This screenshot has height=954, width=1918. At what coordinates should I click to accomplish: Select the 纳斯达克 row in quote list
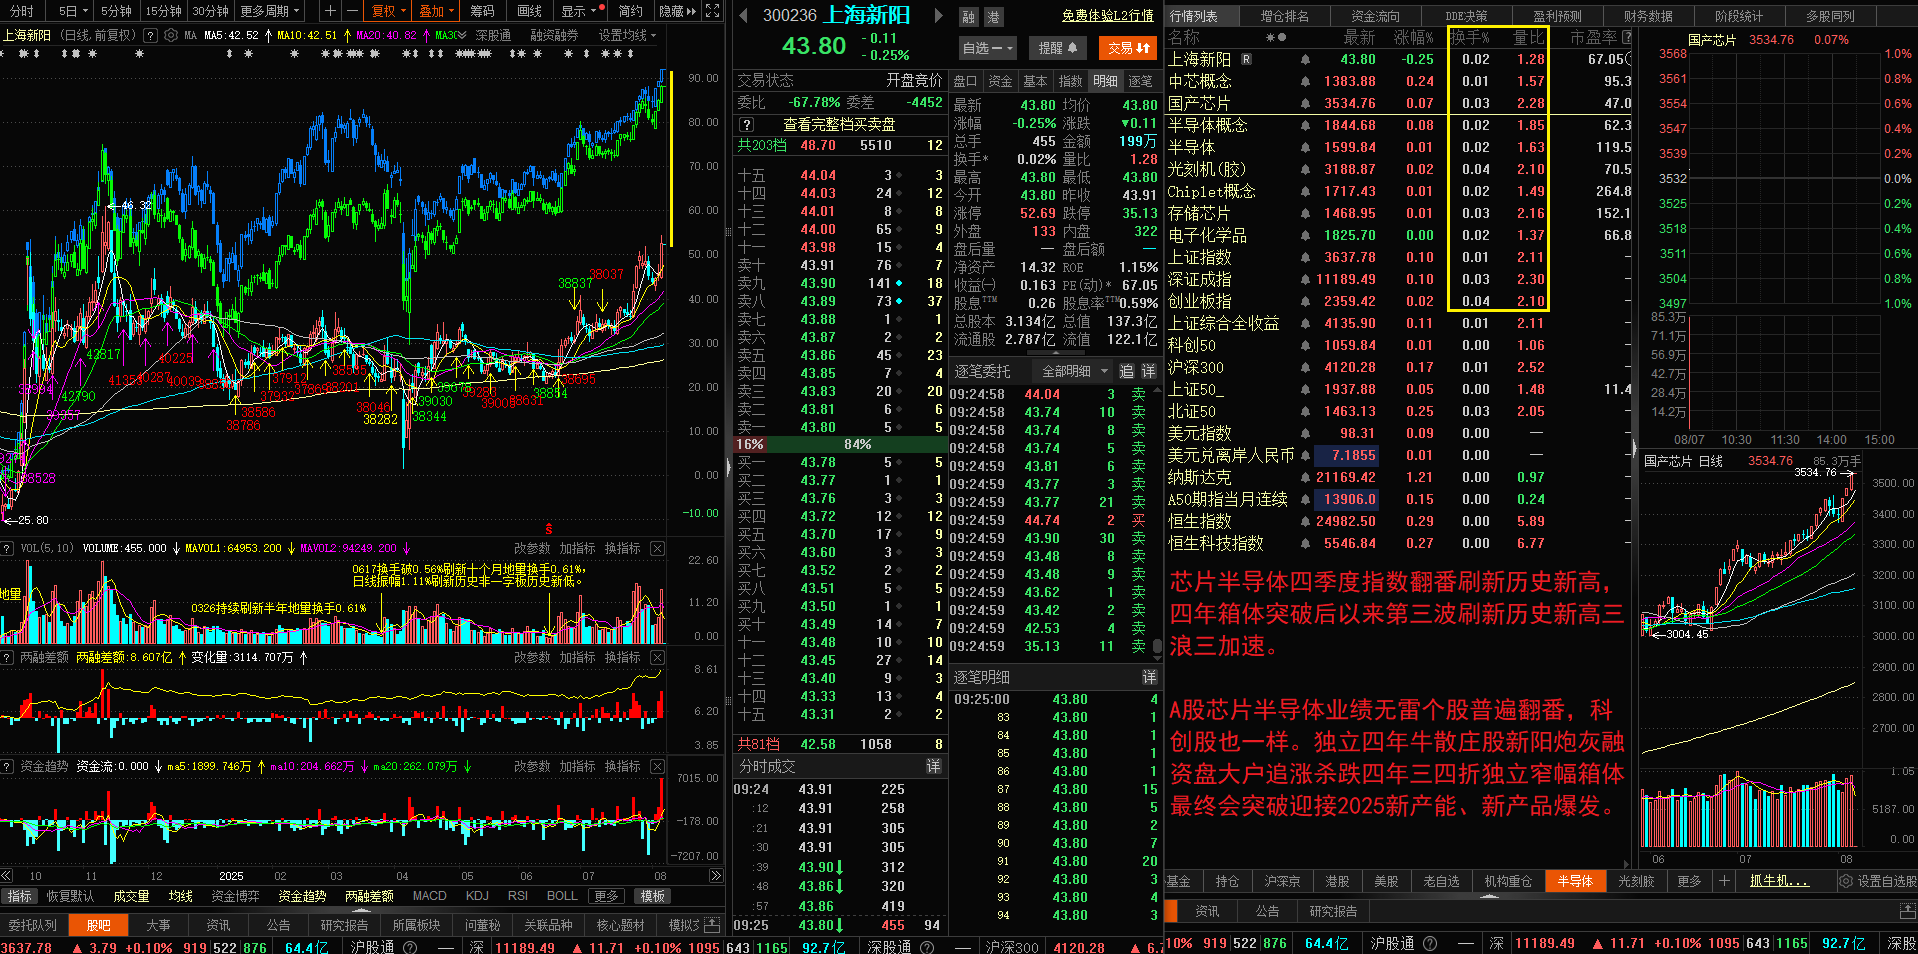point(1398,477)
